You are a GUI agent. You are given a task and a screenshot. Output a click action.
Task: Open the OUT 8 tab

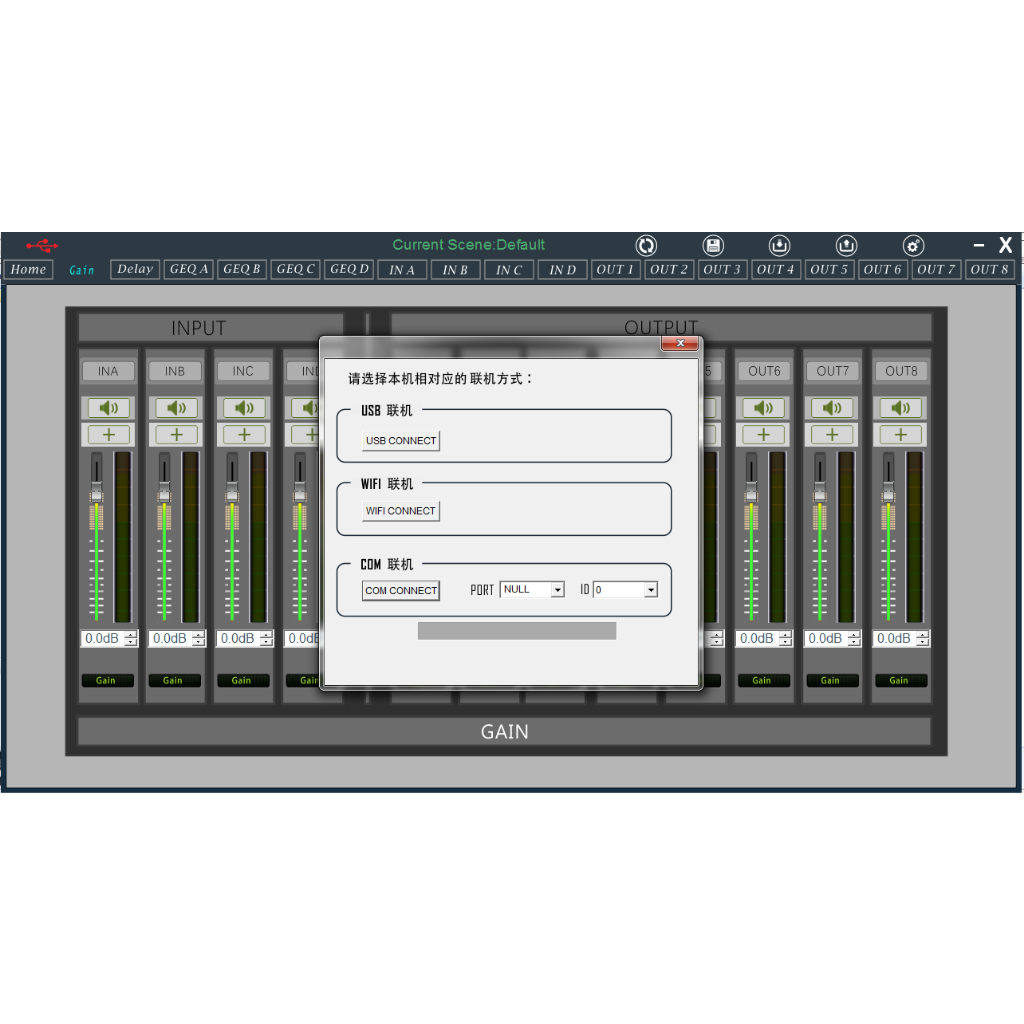click(990, 269)
